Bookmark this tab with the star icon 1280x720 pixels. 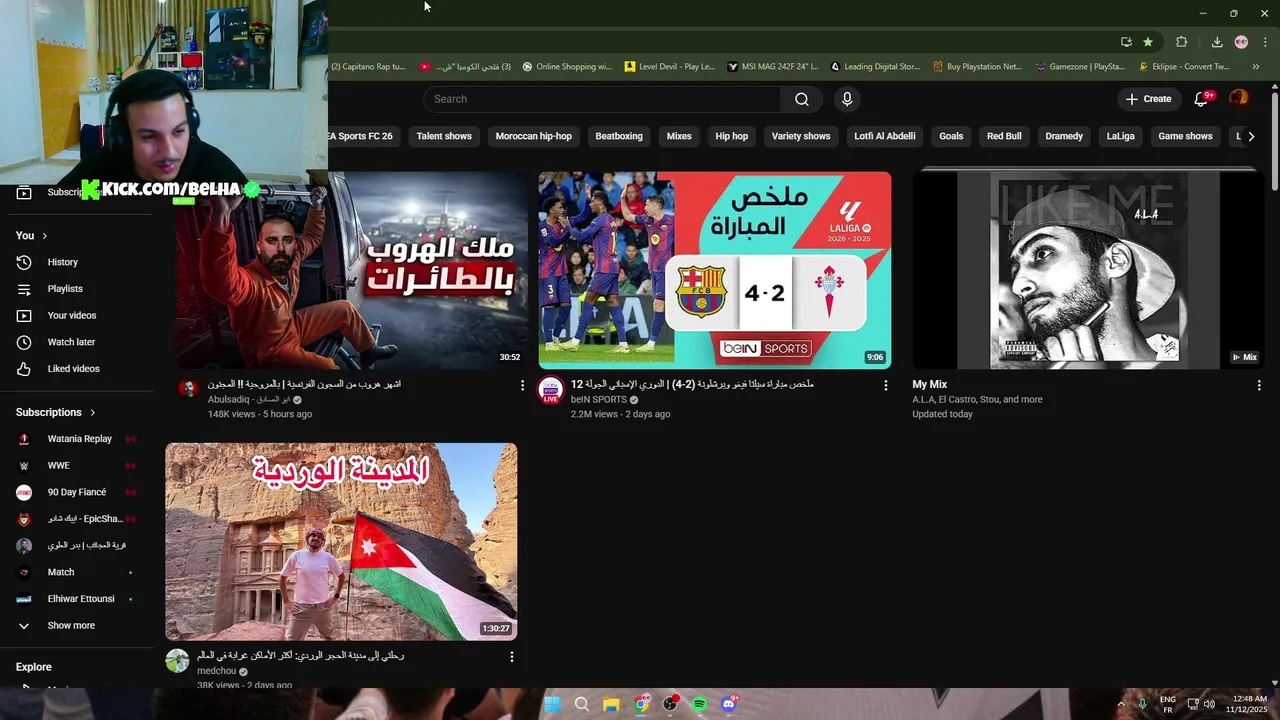(x=1148, y=42)
